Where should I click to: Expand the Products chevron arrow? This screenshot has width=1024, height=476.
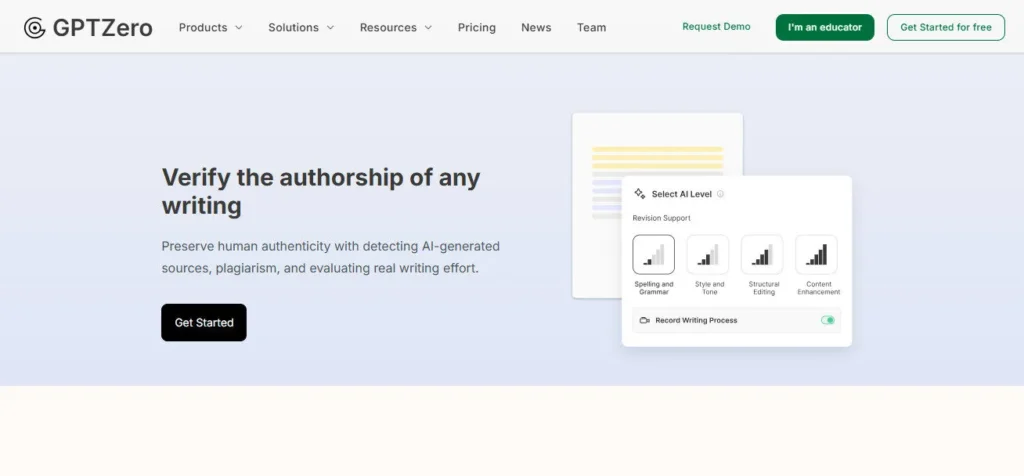(238, 27)
